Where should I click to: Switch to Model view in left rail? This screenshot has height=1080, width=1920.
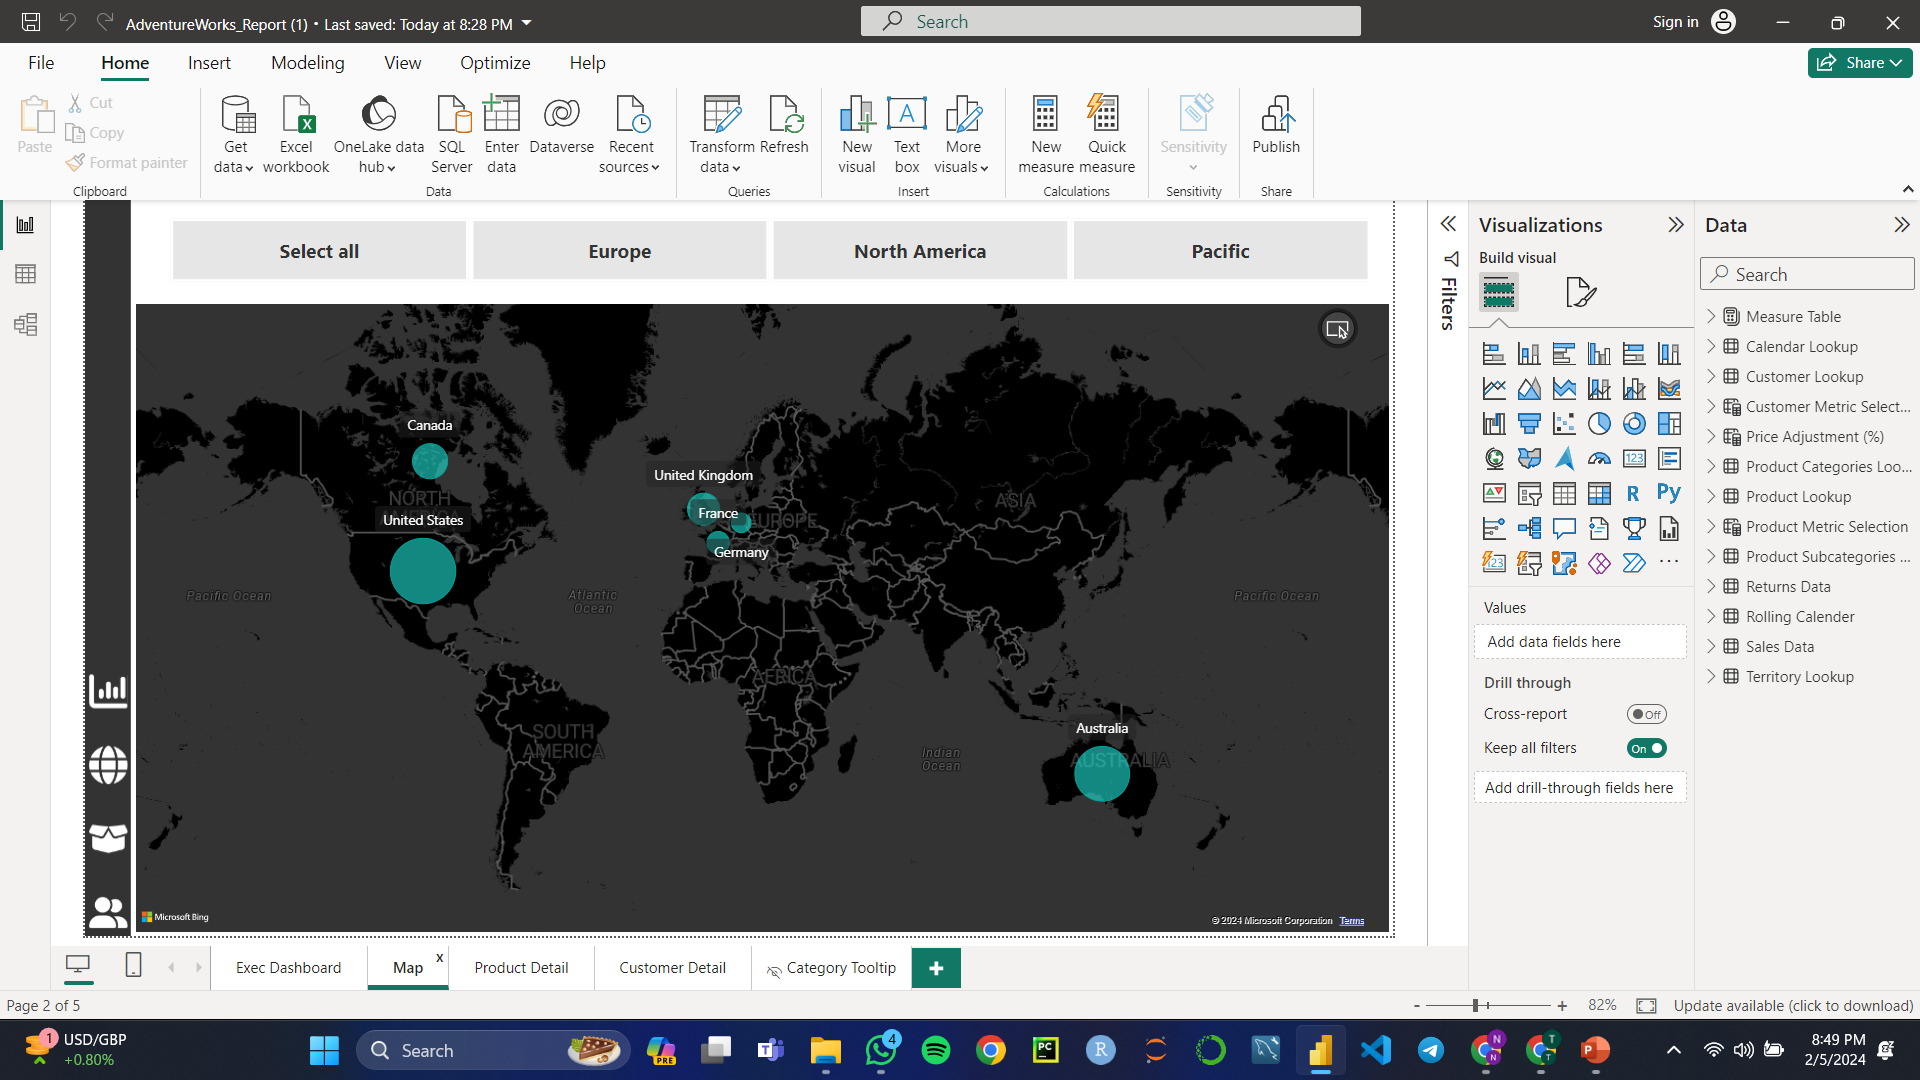[x=25, y=324]
